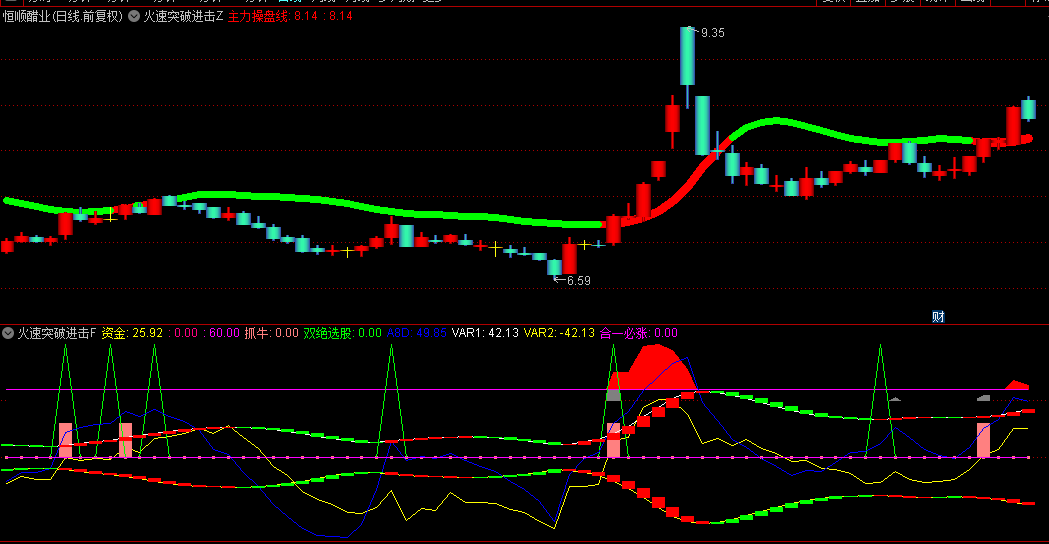Image resolution: width=1049 pixels, height=544 pixels.
Task: Click the 9.35 high price label
Action: [712, 33]
